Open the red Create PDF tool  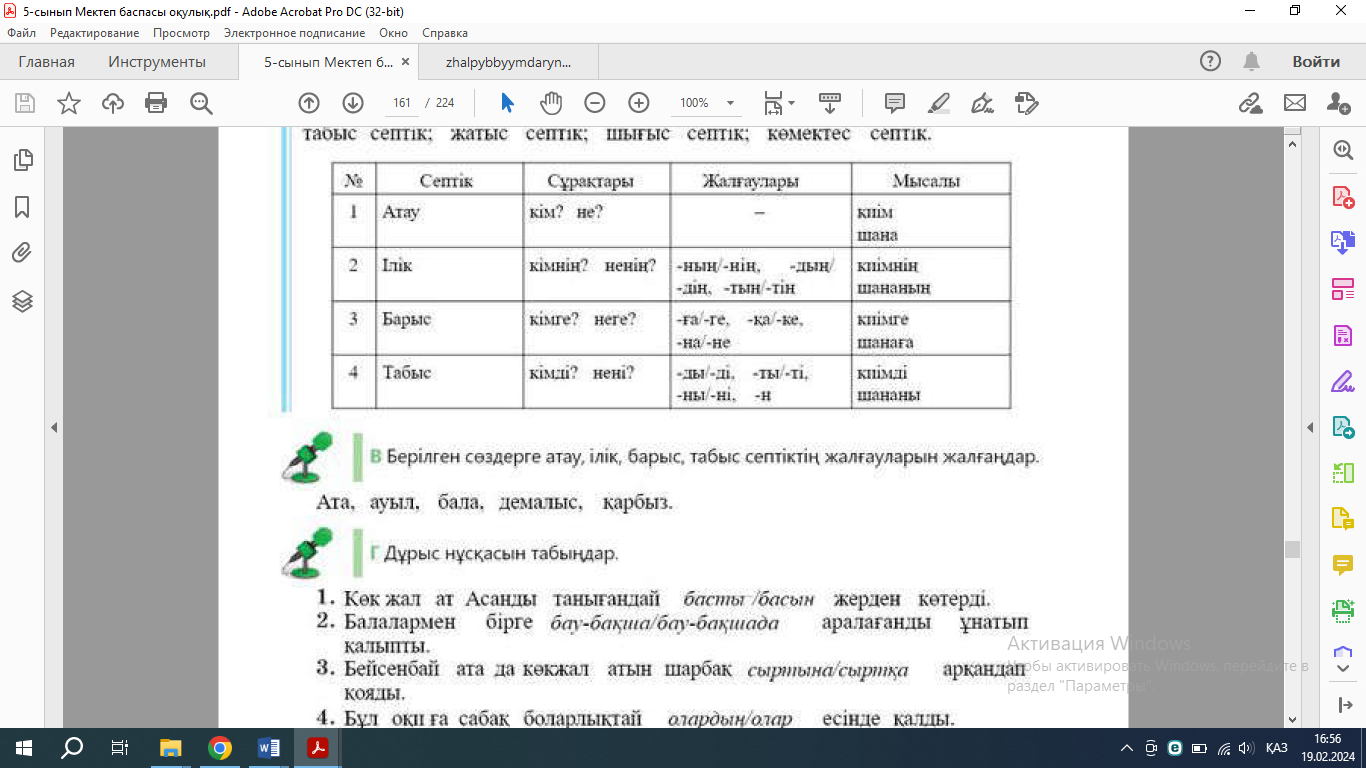1343,196
